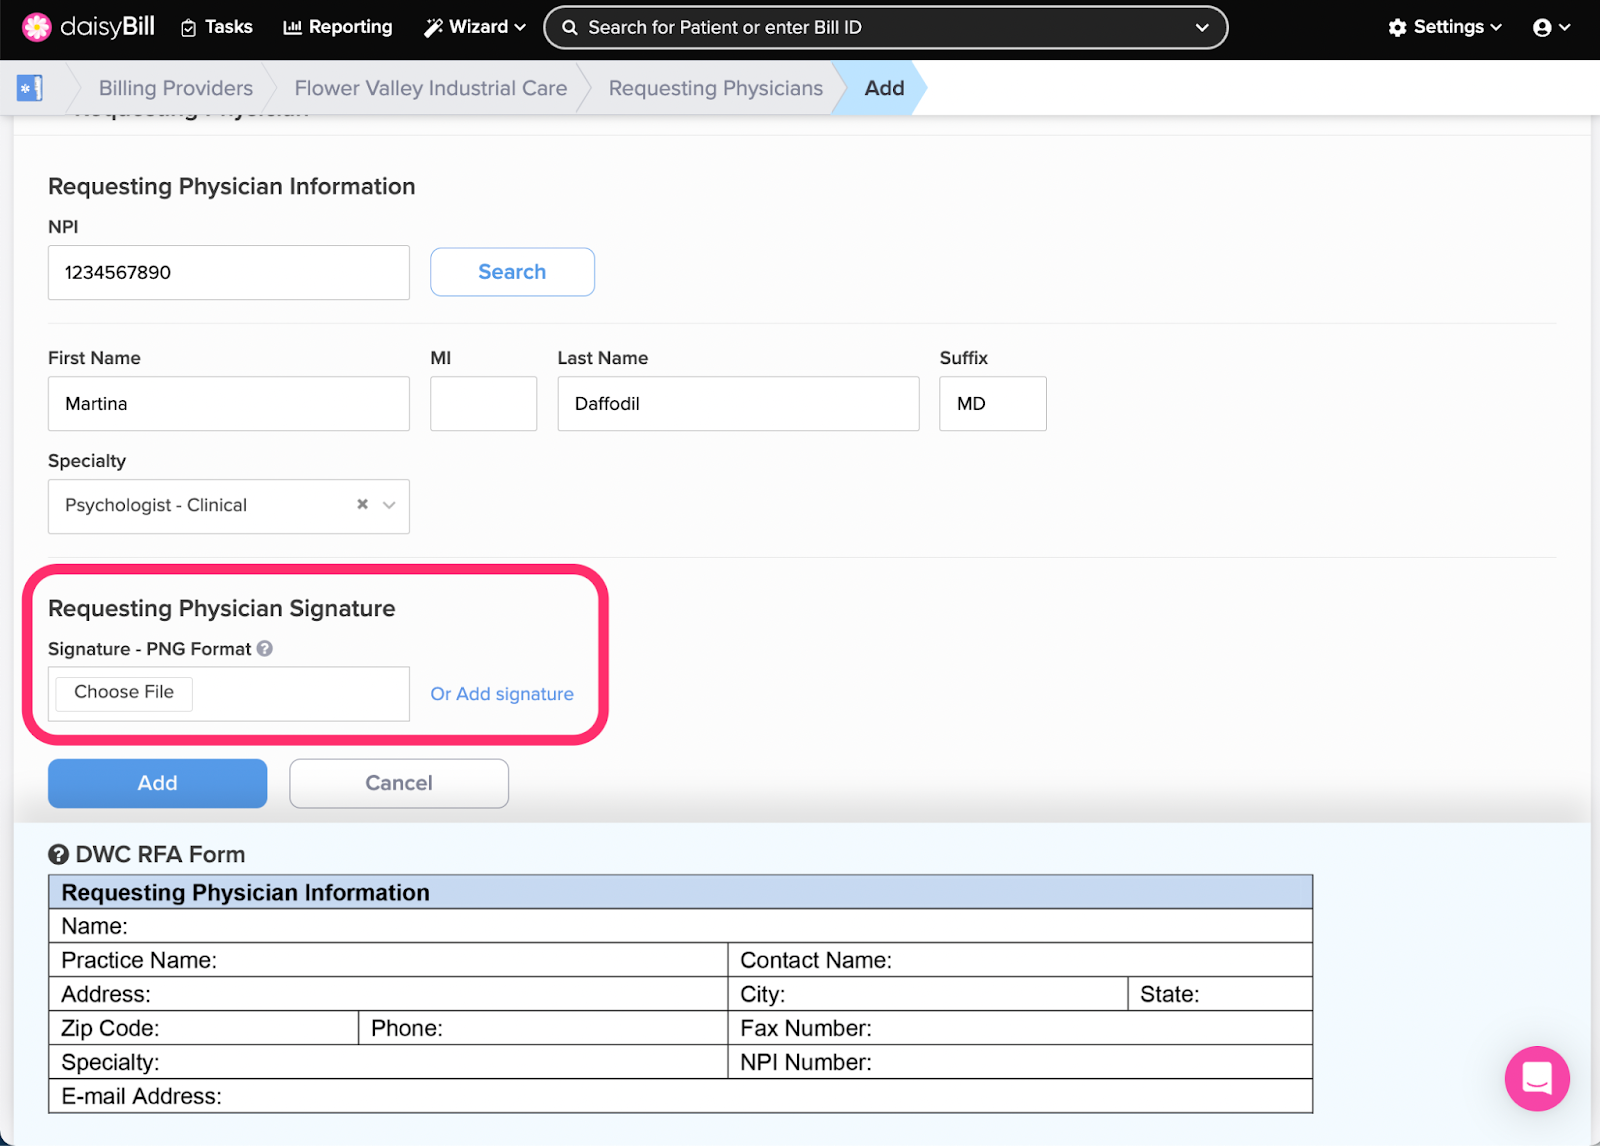Click the Tasks clipboard icon
This screenshot has height=1146, width=1600.
point(188,28)
